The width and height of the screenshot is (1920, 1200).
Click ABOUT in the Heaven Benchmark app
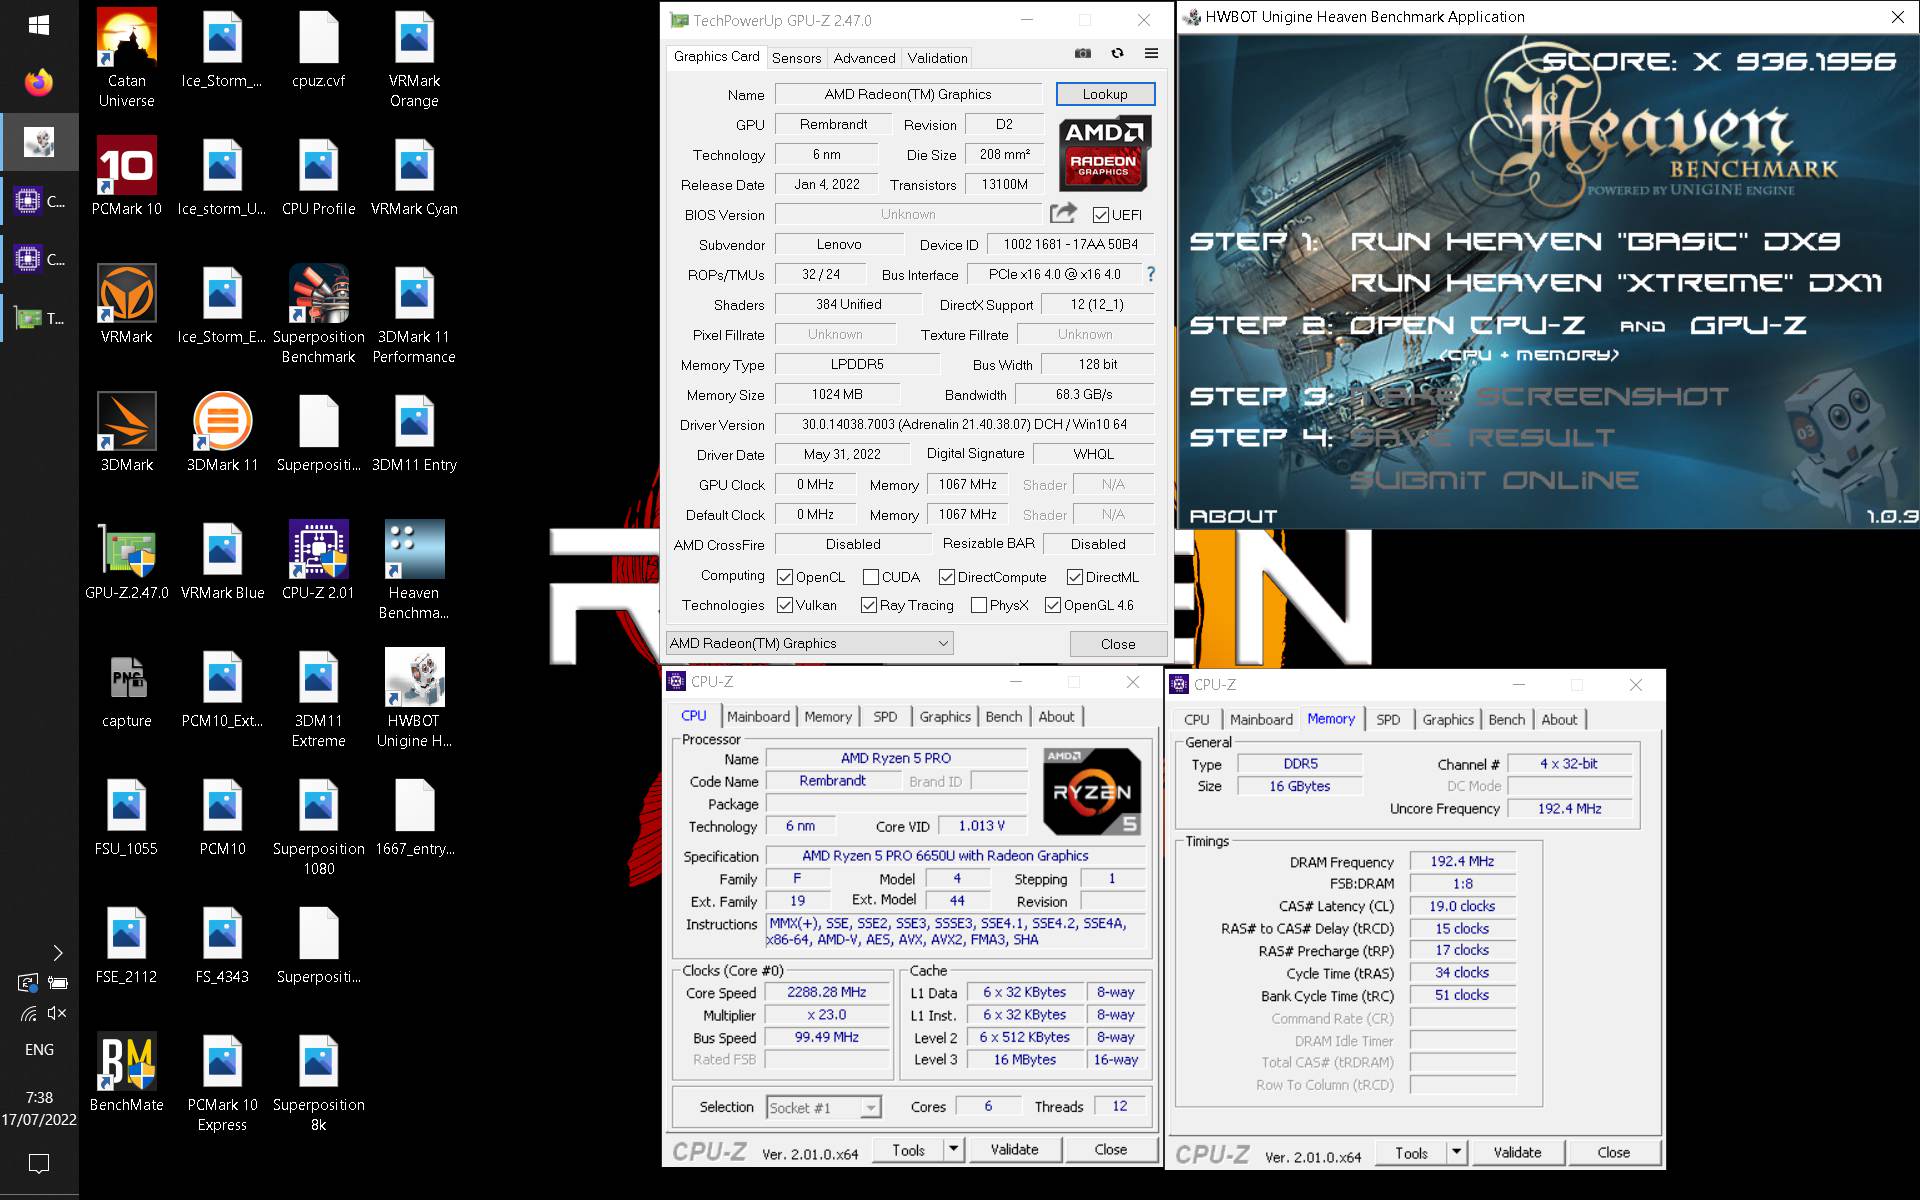(1233, 516)
